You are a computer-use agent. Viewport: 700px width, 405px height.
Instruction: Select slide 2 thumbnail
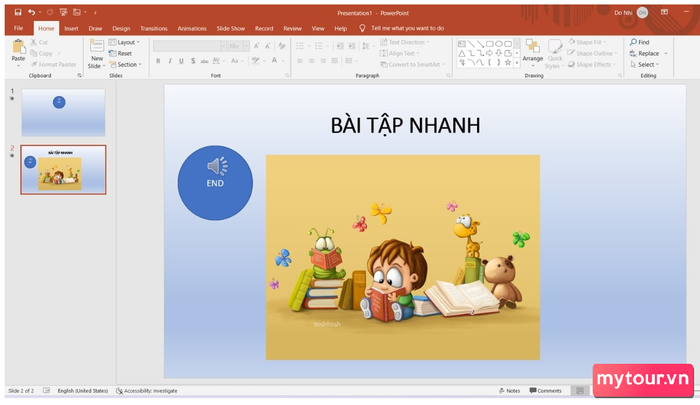tap(63, 170)
